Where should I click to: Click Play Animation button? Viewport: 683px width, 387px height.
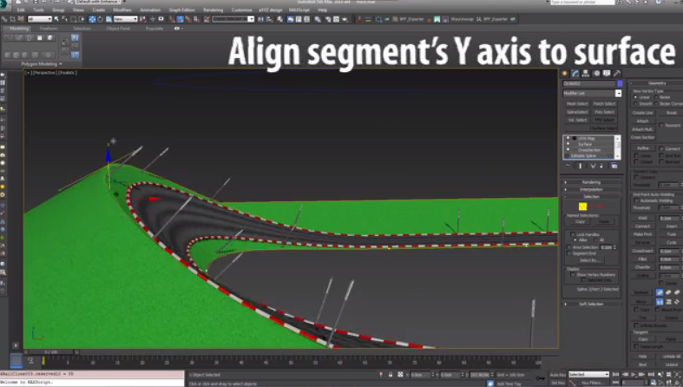point(633,374)
